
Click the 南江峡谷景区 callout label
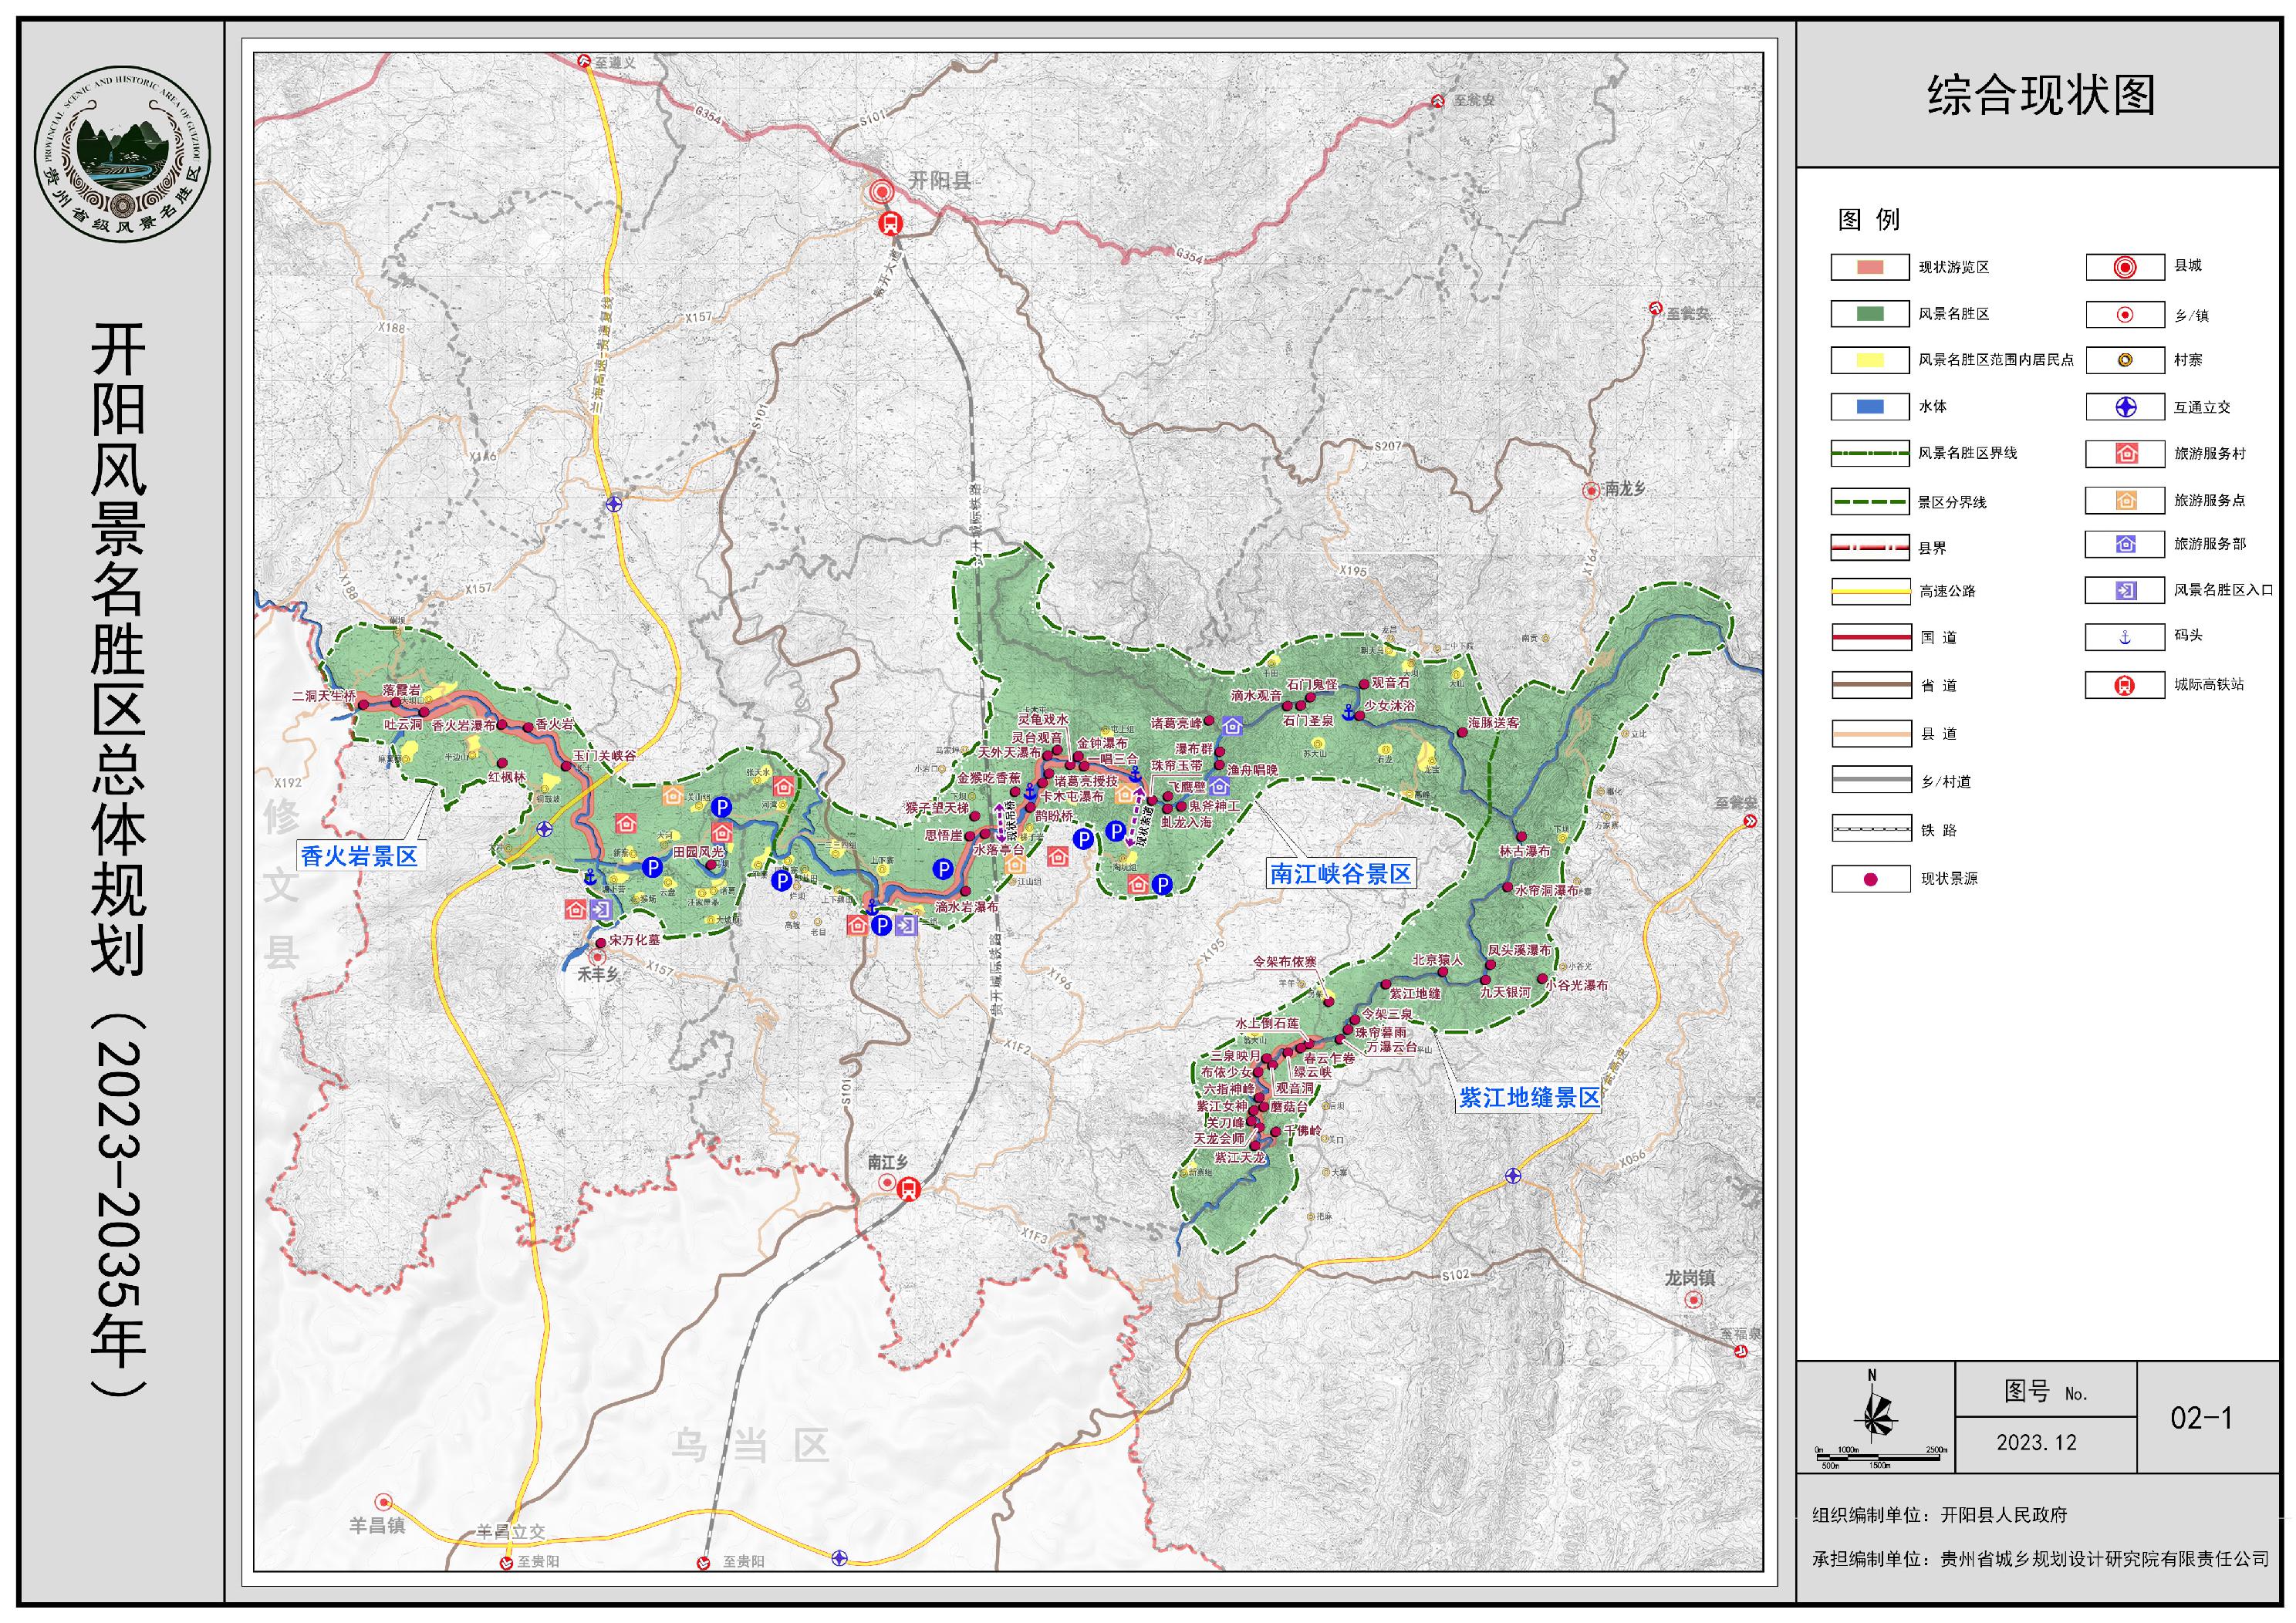1340,873
